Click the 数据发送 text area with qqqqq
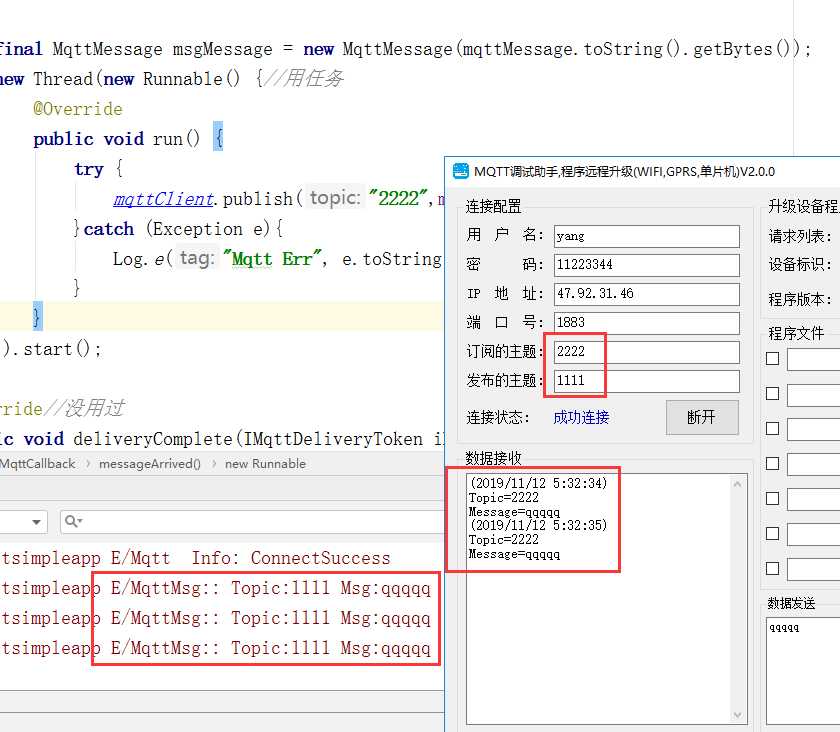840x732 pixels. coord(804,671)
